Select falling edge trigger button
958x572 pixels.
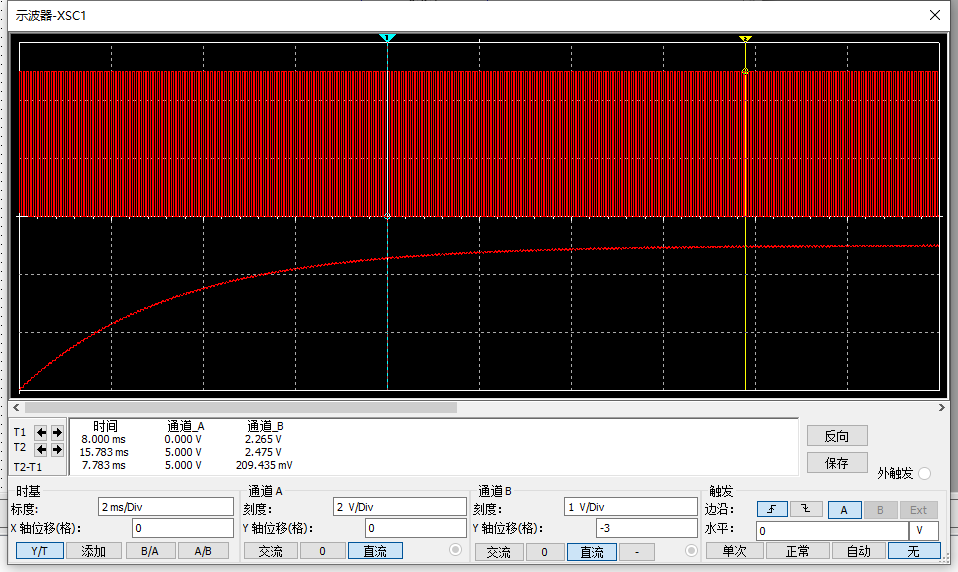point(806,509)
